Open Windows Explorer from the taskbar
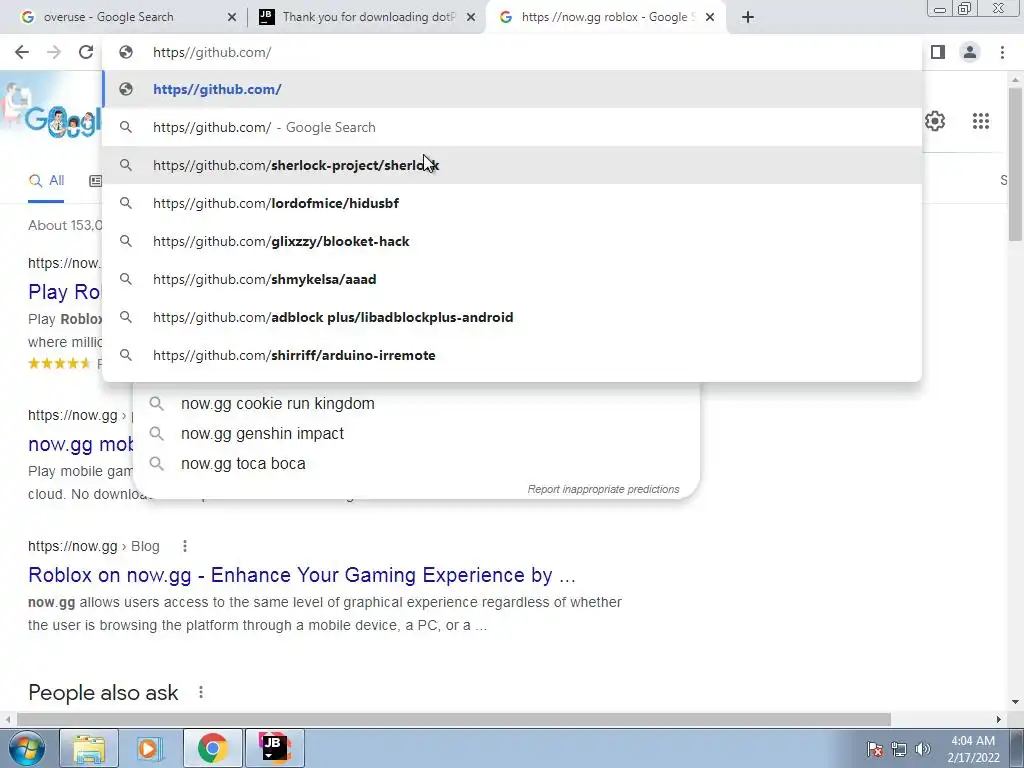Image resolution: width=1024 pixels, height=768 pixels. tap(89, 748)
